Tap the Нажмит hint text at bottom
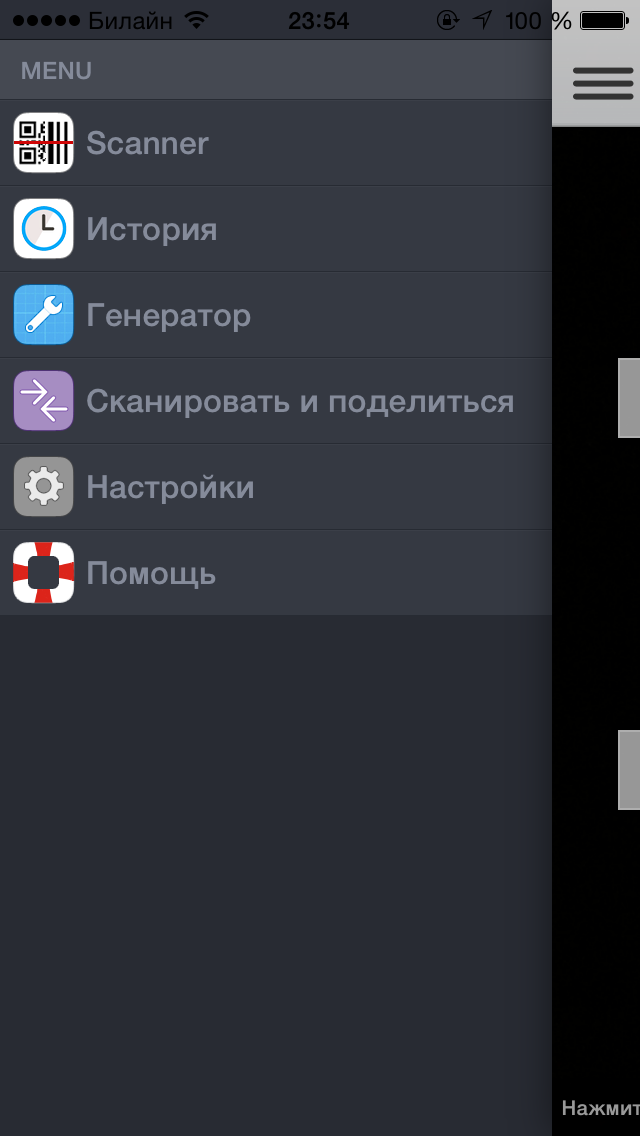The width and height of the screenshot is (640, 1136). click(x=601, y=1108)
